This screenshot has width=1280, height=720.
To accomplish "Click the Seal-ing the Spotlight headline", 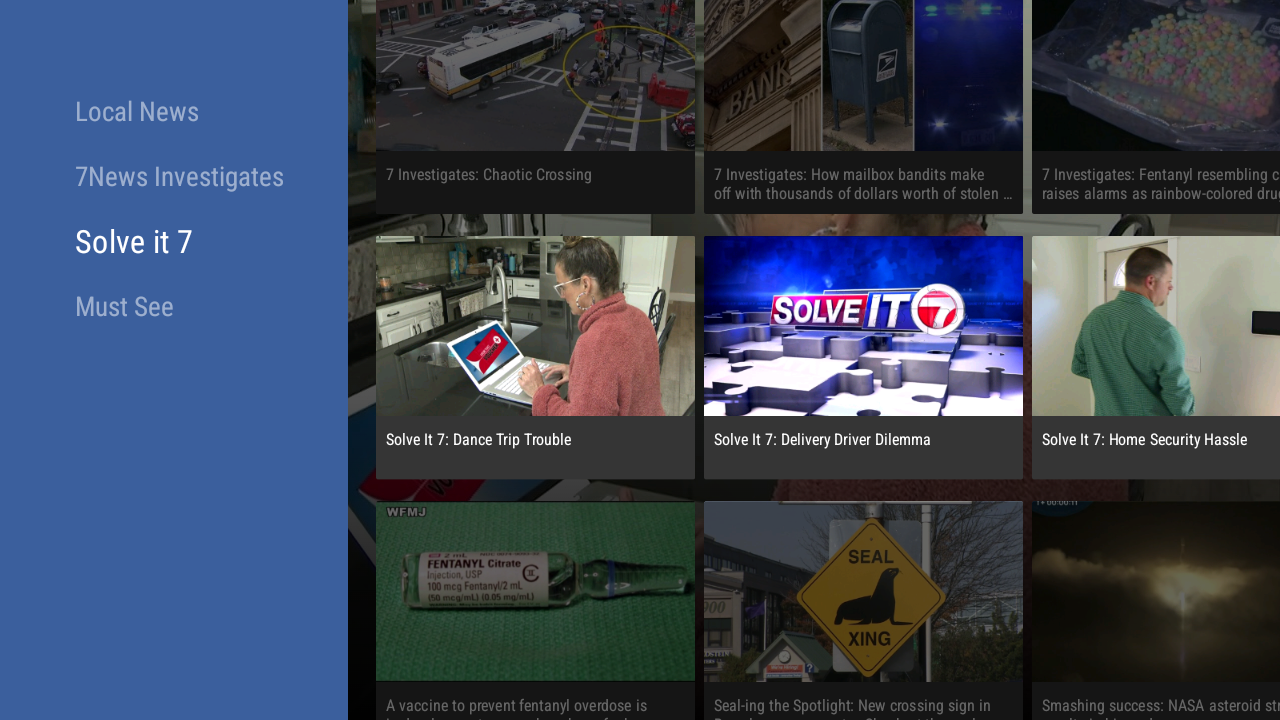I will click(x=852, y=708).
